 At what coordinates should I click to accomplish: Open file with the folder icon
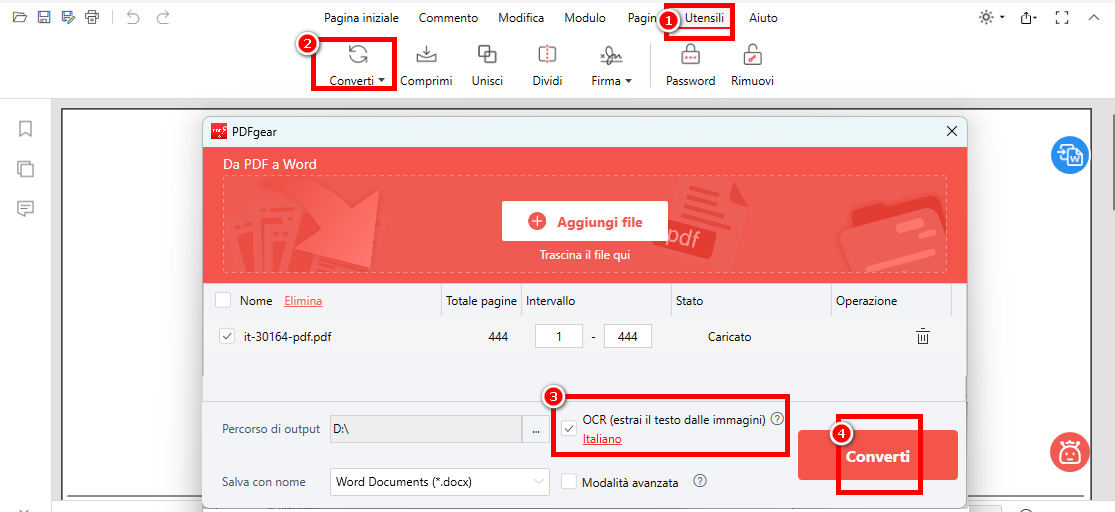tap(20, 18)
